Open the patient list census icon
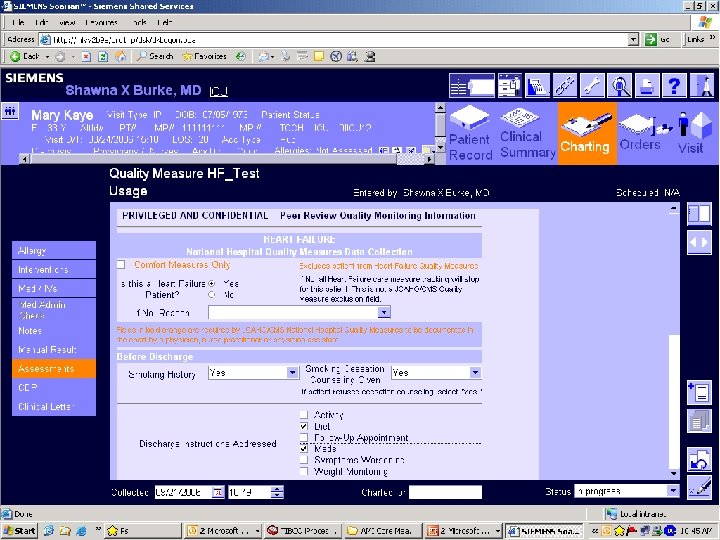 pyautogui.click(x=472, y=85)
